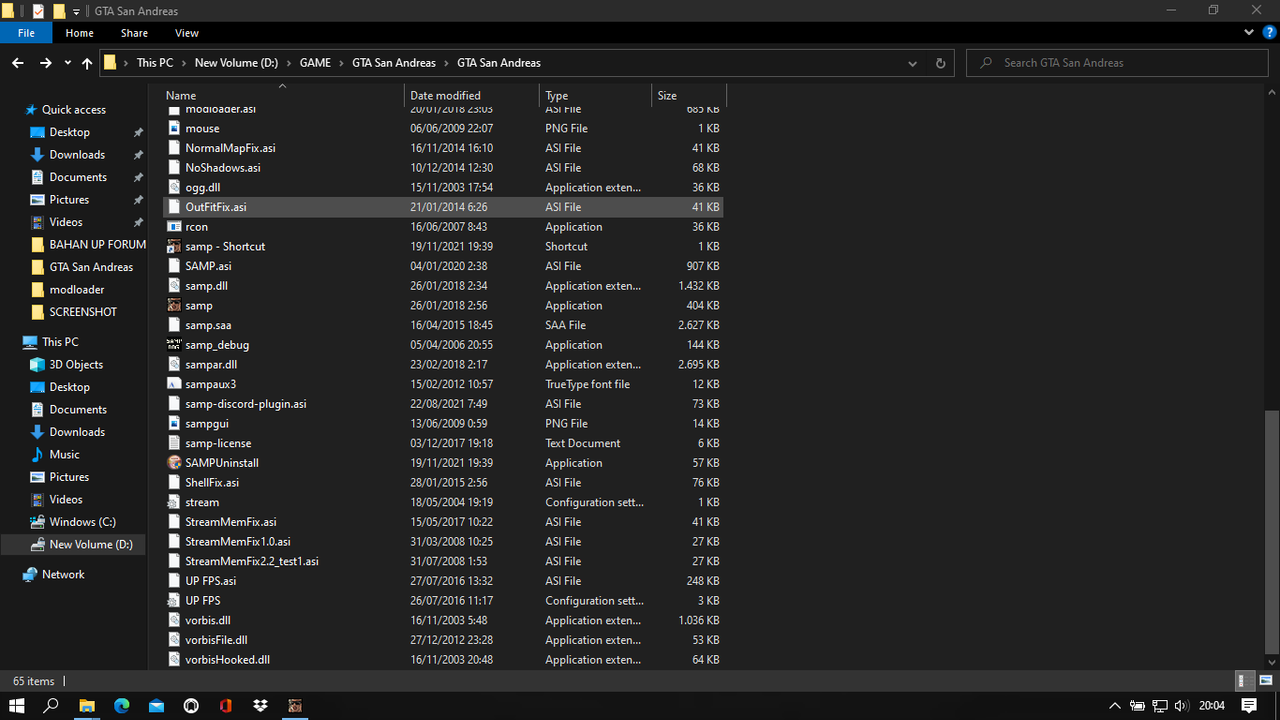1280x720 pixels.
Task: Switch to the View ribbon tab
Action: pyautogui.click(x=187, y=33)
